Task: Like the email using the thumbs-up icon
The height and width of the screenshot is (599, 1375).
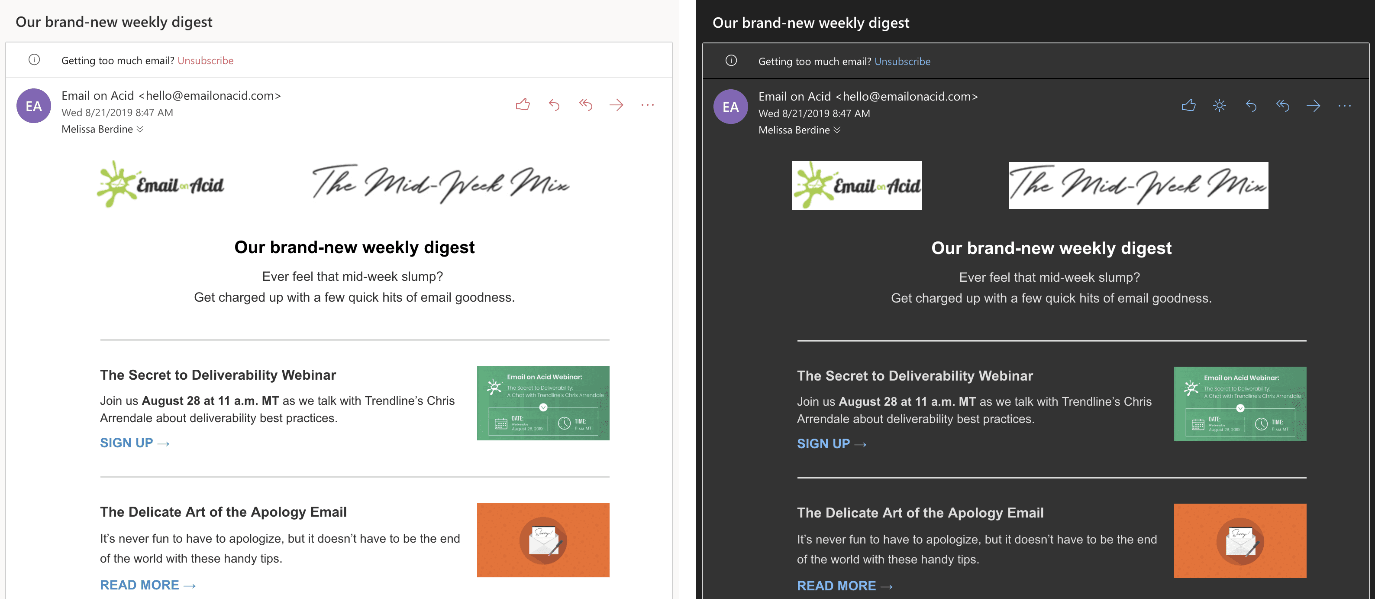Action: pyautogui.click(x=522, y=104)
